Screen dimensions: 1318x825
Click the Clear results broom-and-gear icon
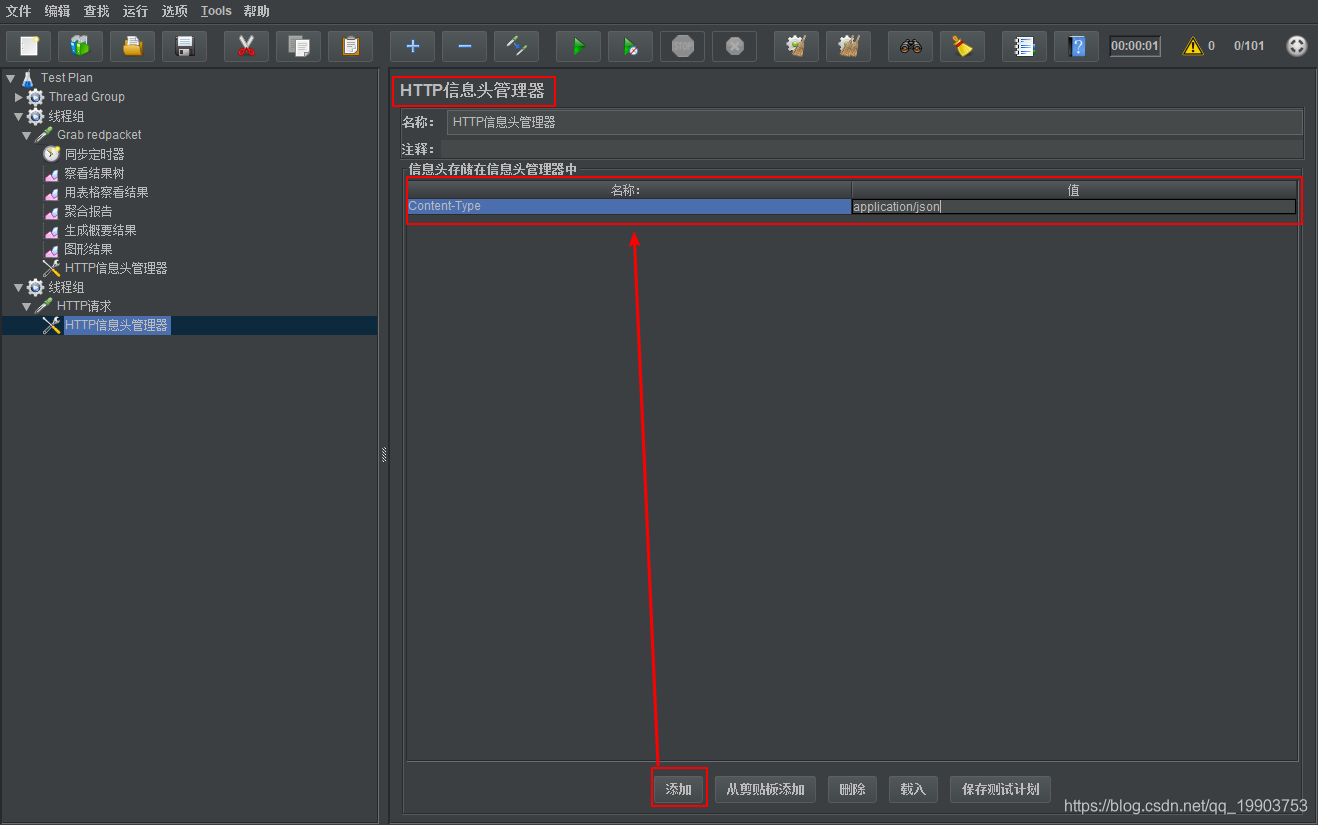(796, 46)
